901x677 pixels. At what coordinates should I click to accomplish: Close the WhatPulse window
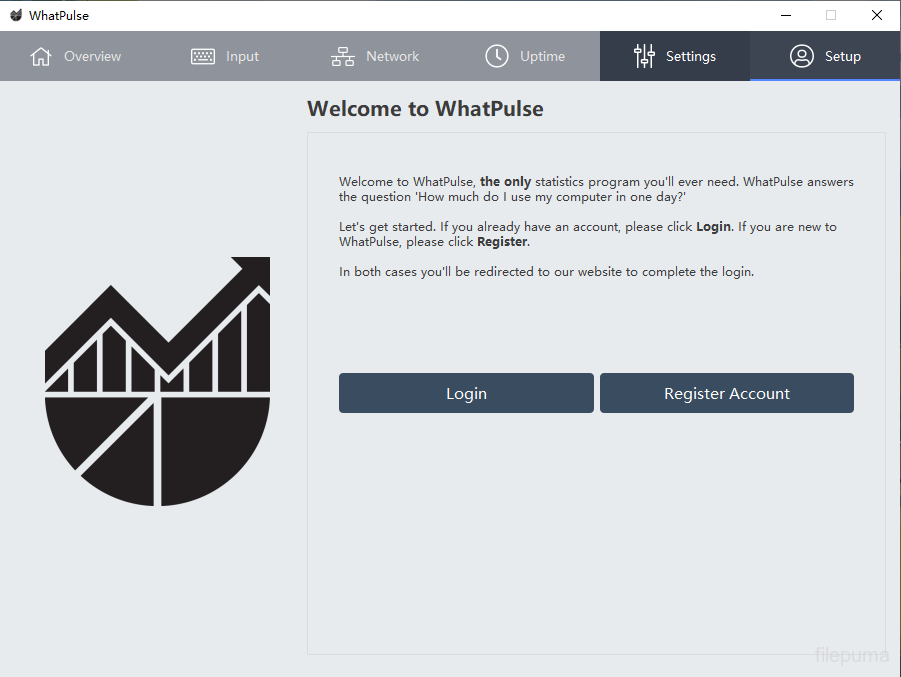coord(877,15)
